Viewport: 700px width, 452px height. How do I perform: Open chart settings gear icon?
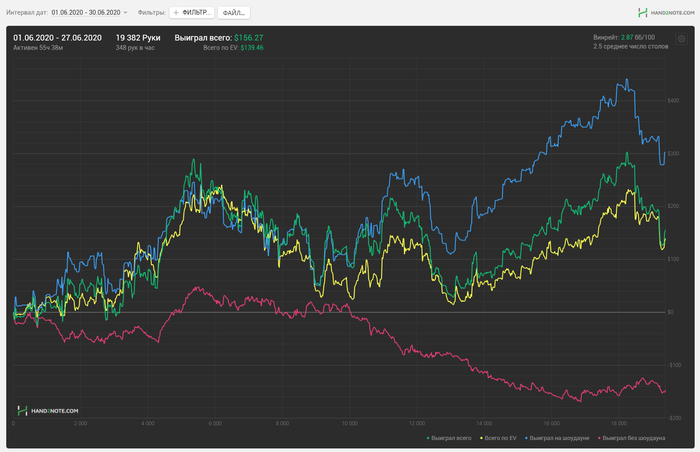681,39
